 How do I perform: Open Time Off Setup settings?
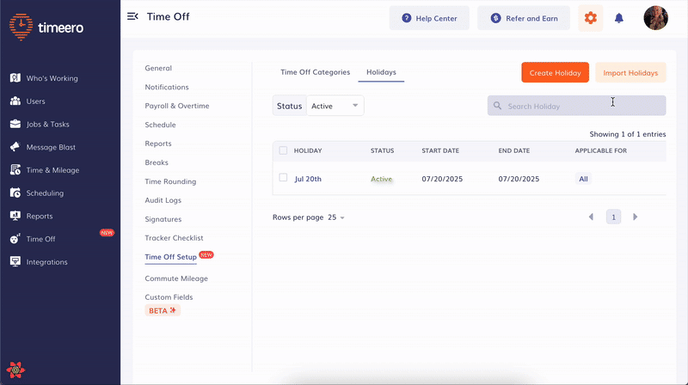[x=171, y=257]
